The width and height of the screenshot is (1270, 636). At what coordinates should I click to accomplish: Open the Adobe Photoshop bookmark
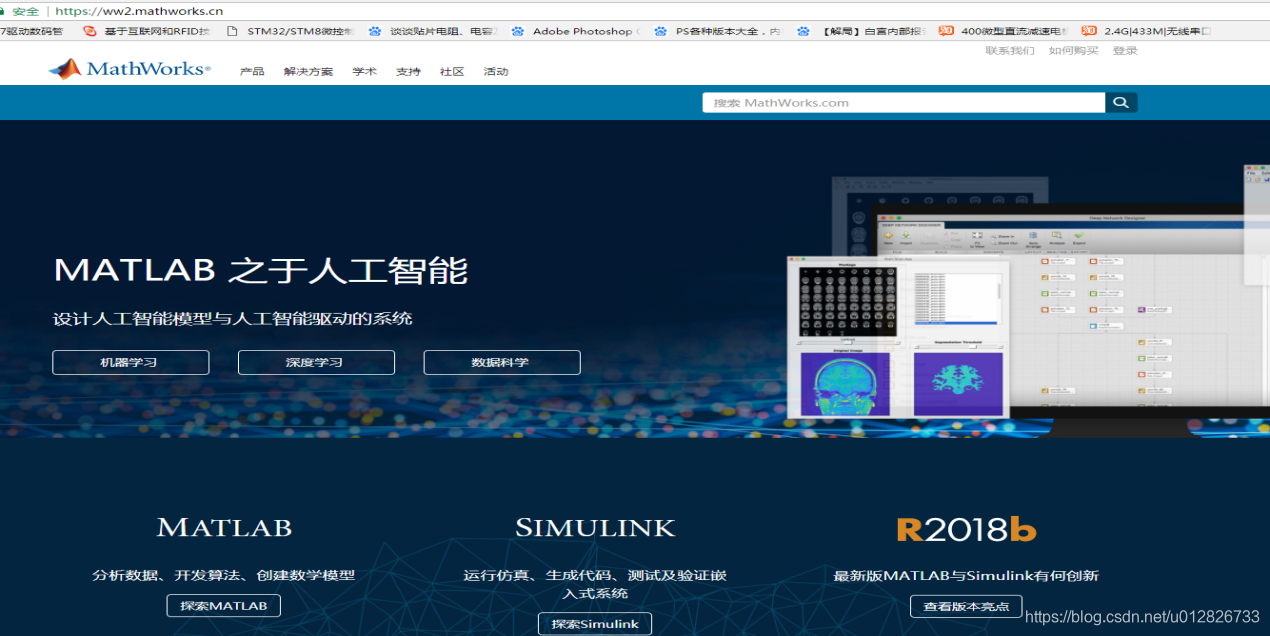point(575,31)
